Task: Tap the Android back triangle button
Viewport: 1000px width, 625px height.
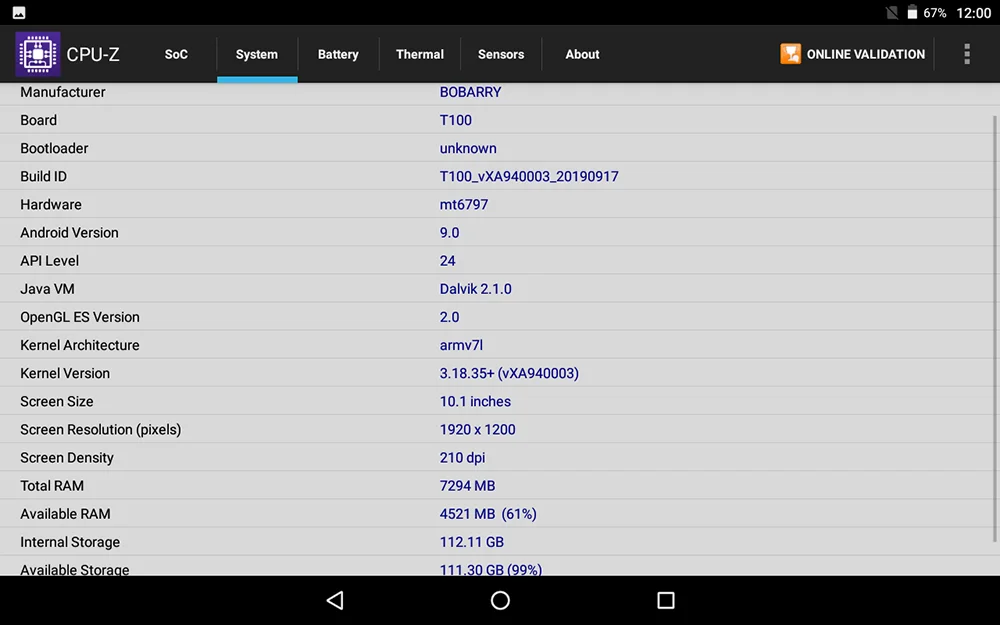Action: [x=335, y=600]
